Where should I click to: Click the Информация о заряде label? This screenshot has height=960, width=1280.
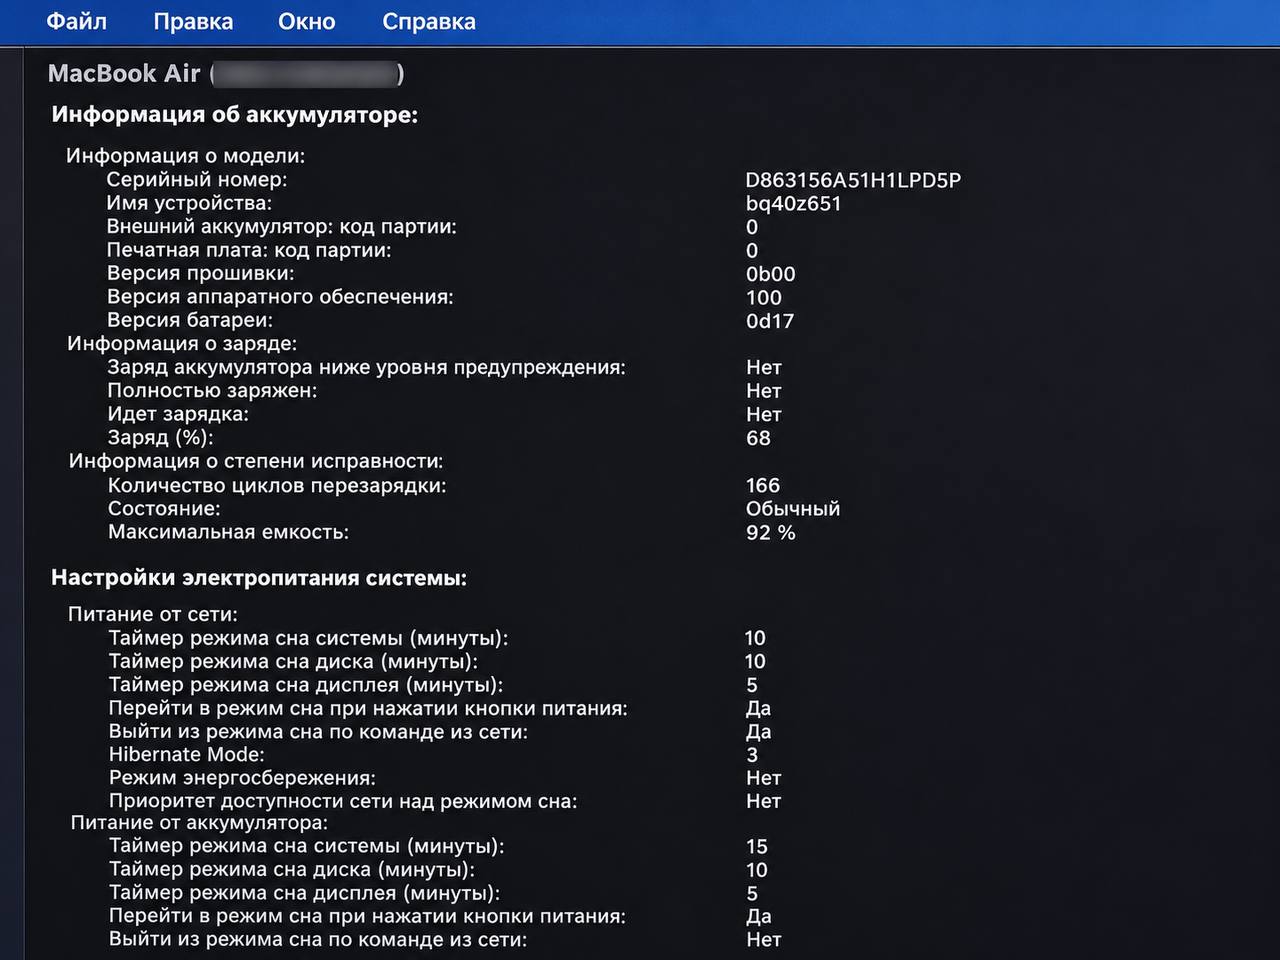pos(182,343)
